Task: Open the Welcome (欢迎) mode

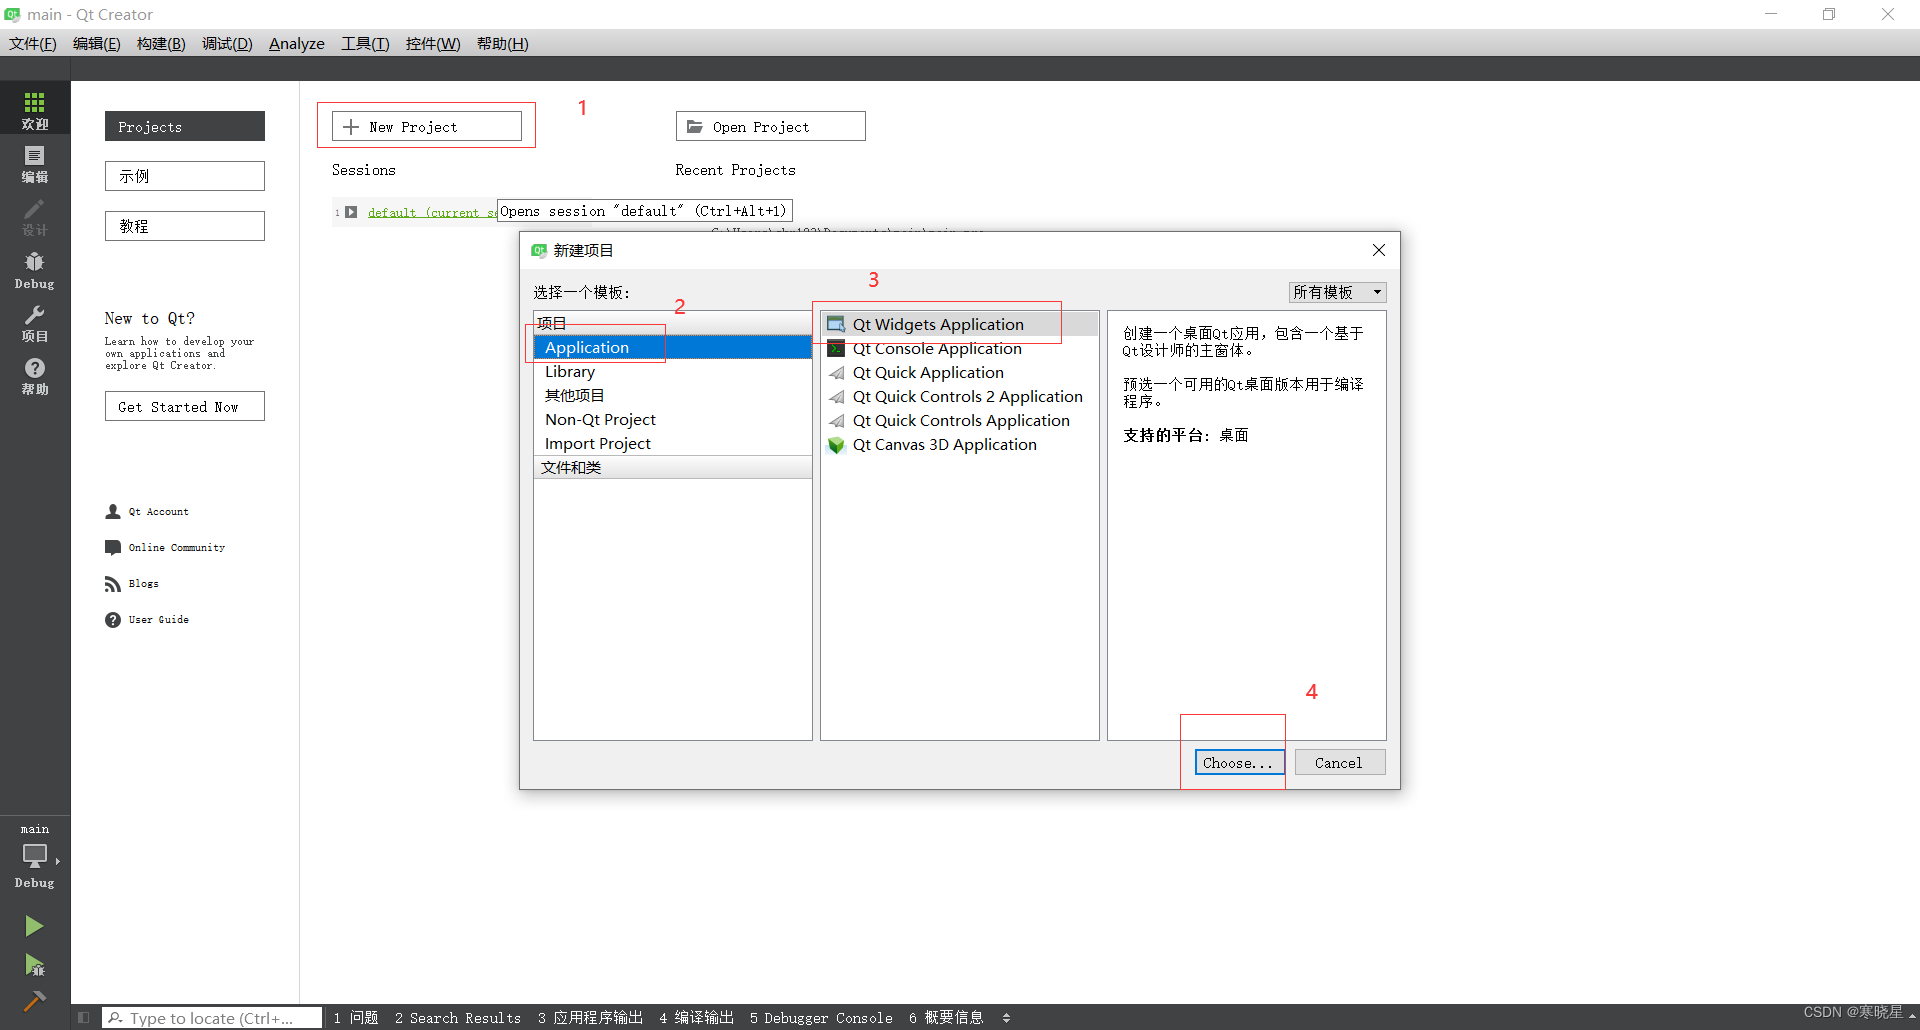Action: tap(35, 108)
